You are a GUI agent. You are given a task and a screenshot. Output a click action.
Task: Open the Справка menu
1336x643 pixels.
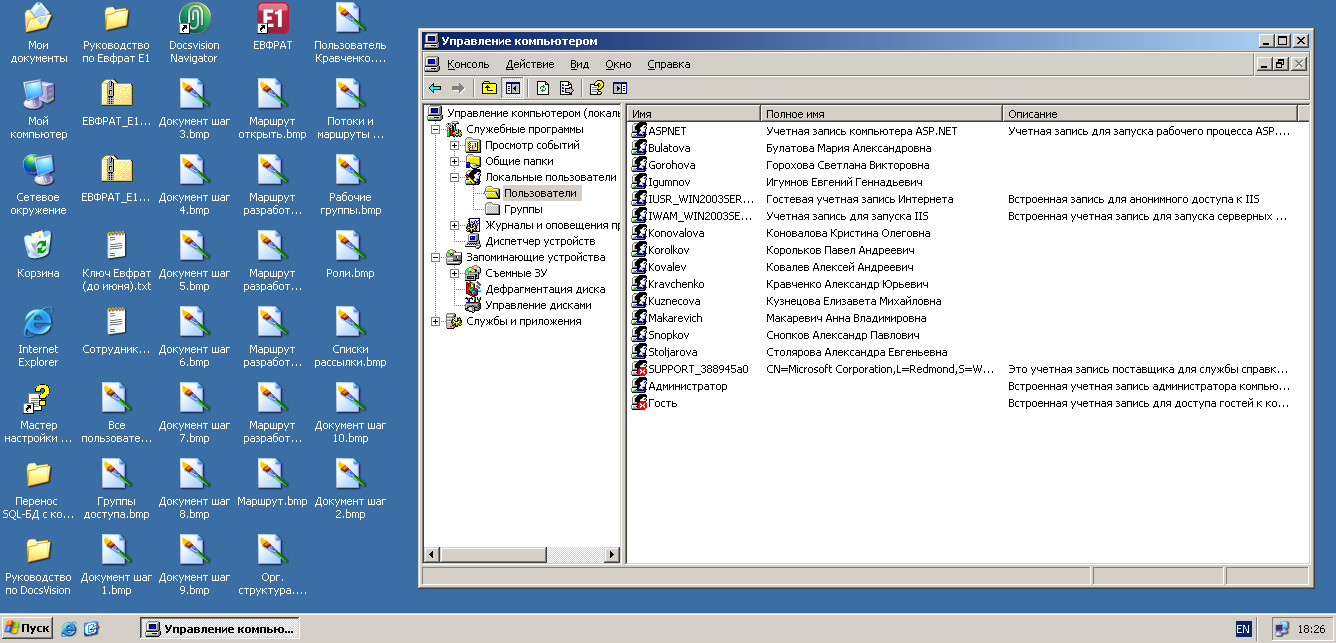(669, 64)
